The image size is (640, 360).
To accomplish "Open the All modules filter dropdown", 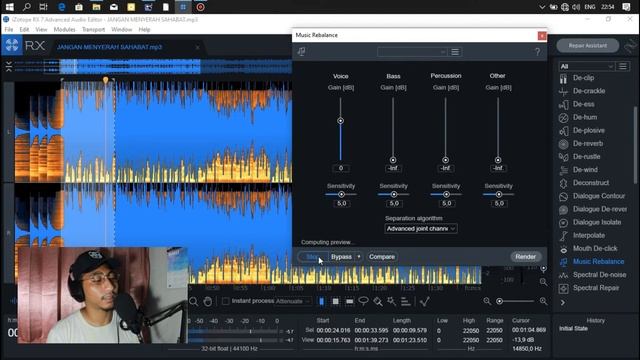I will point(586,66).
